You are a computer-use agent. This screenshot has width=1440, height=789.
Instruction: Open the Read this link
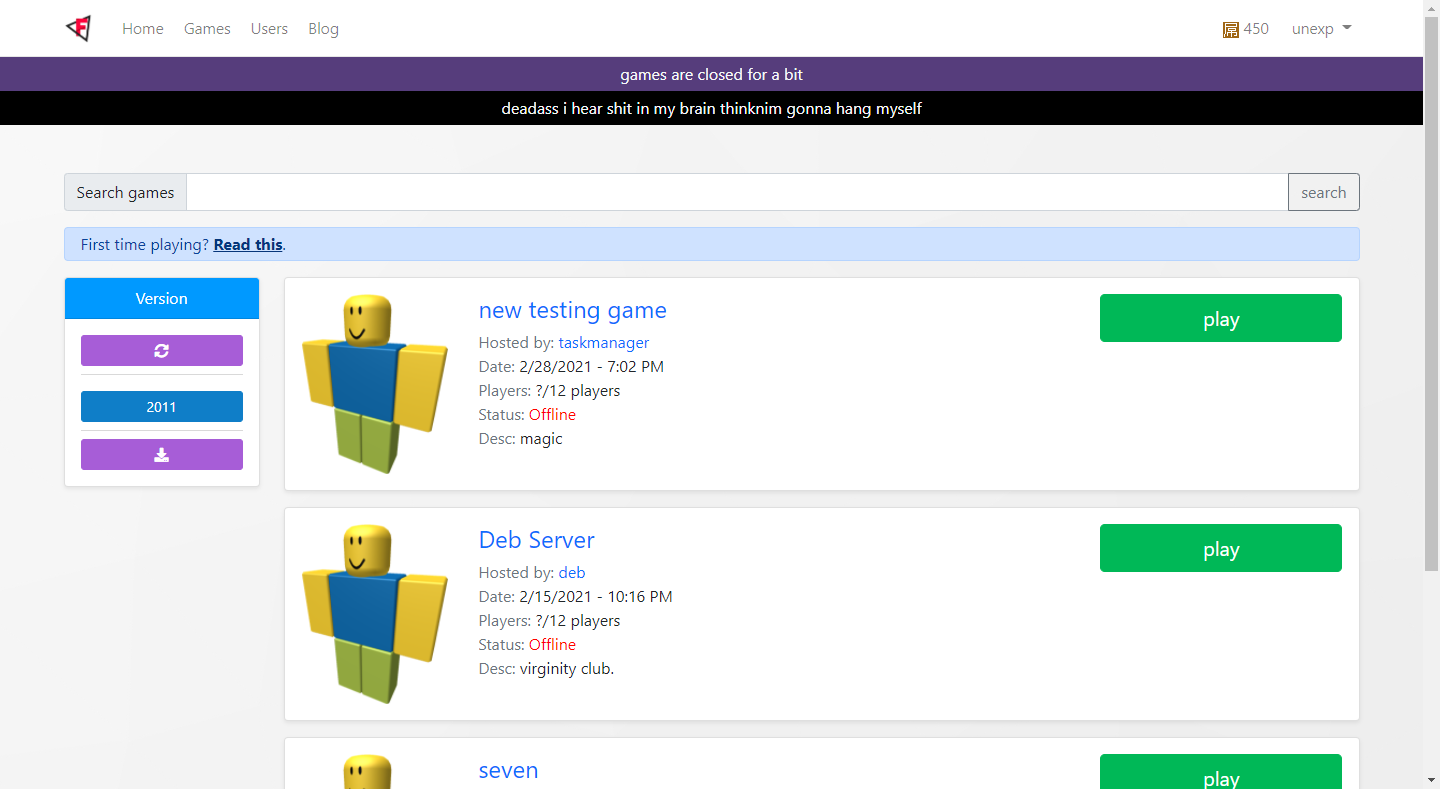pyautogui.click(x=248, y=245)
